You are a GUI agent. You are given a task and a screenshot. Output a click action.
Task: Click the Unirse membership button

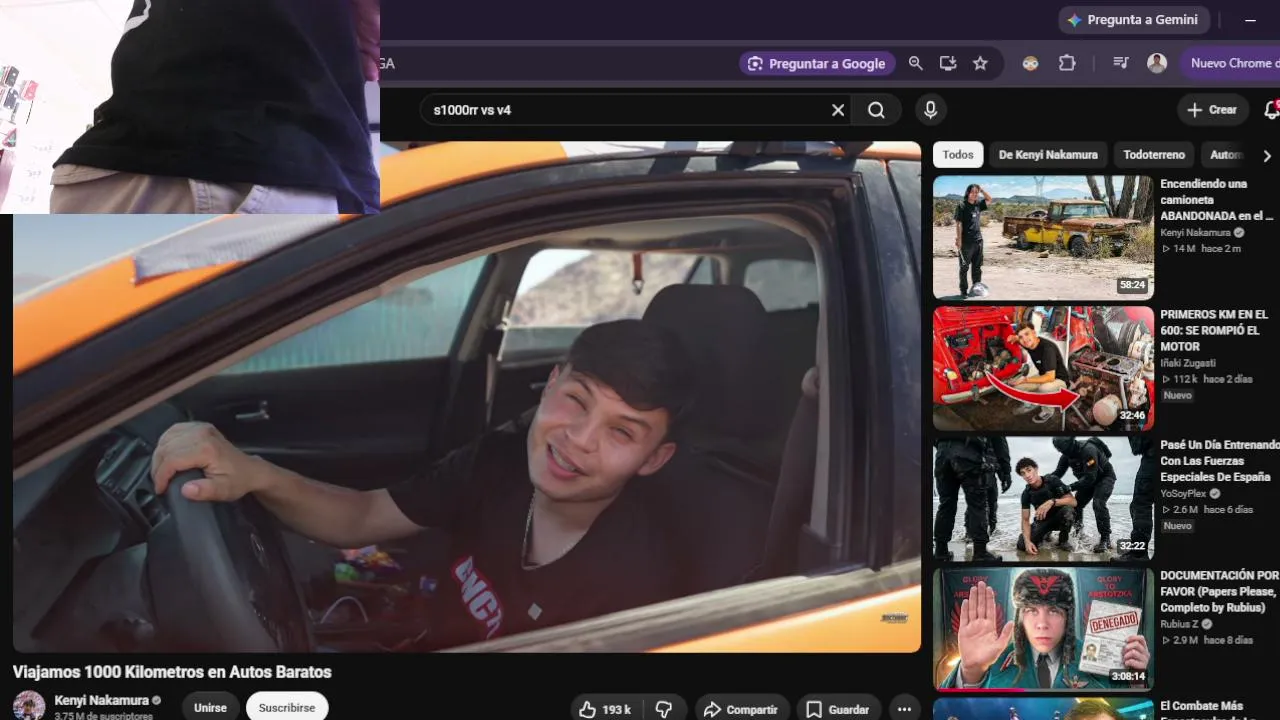[210, 707]
